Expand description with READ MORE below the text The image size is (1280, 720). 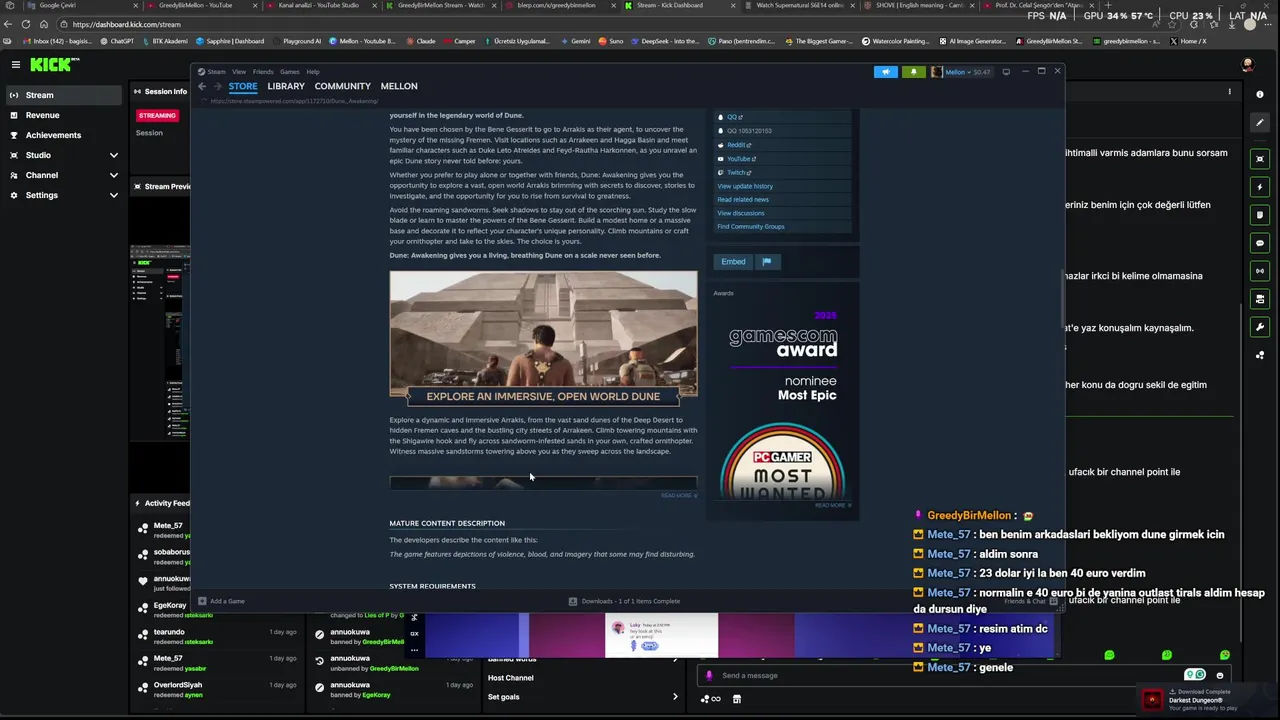pyautogui.click(x=679, y=496)
